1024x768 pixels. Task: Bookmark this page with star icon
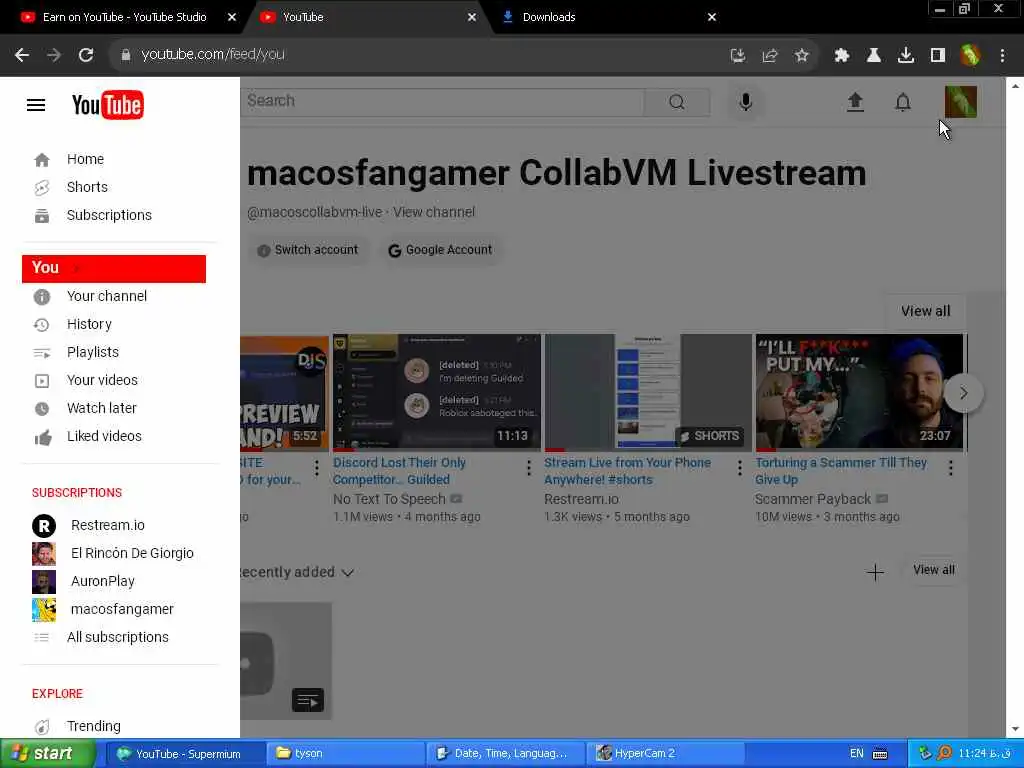pyautogui.click(x=801, y=56)
